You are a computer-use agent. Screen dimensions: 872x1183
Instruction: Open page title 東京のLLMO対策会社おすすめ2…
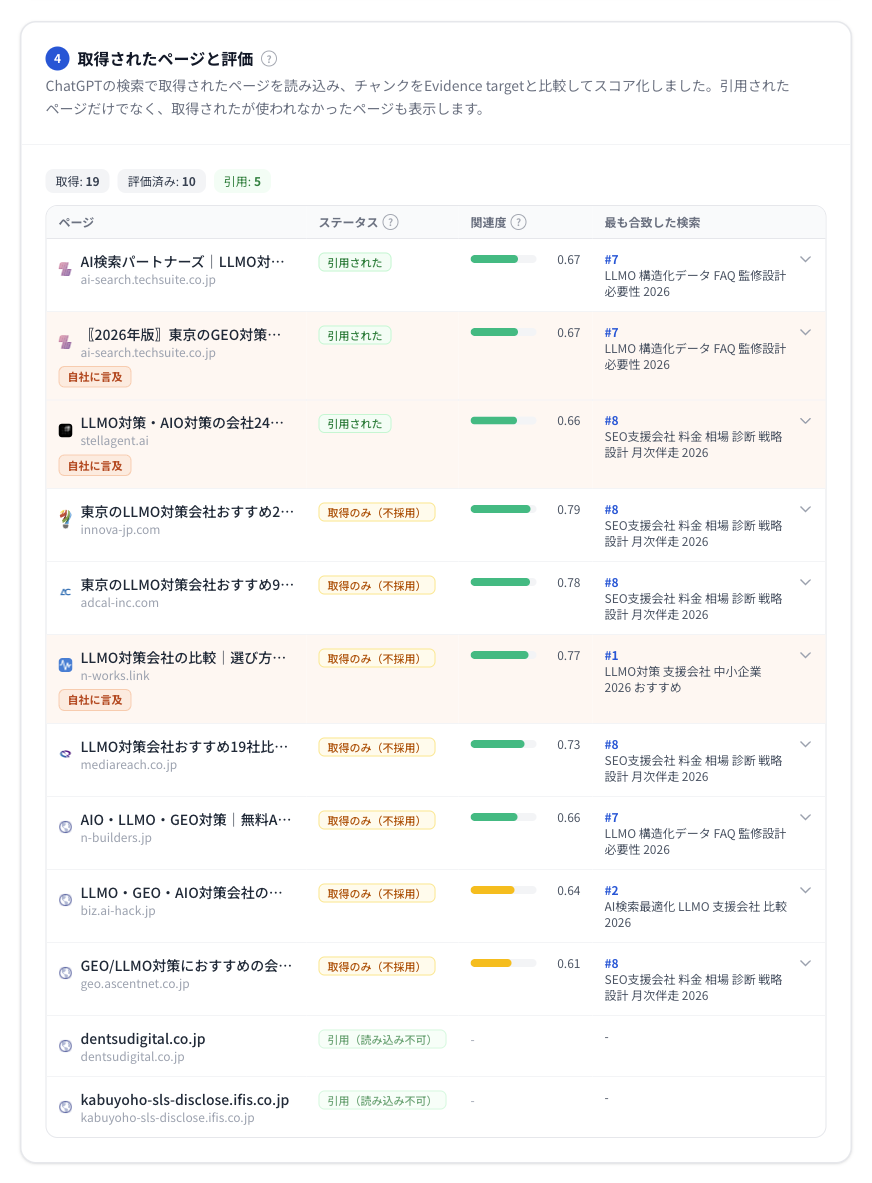[187, 512]
